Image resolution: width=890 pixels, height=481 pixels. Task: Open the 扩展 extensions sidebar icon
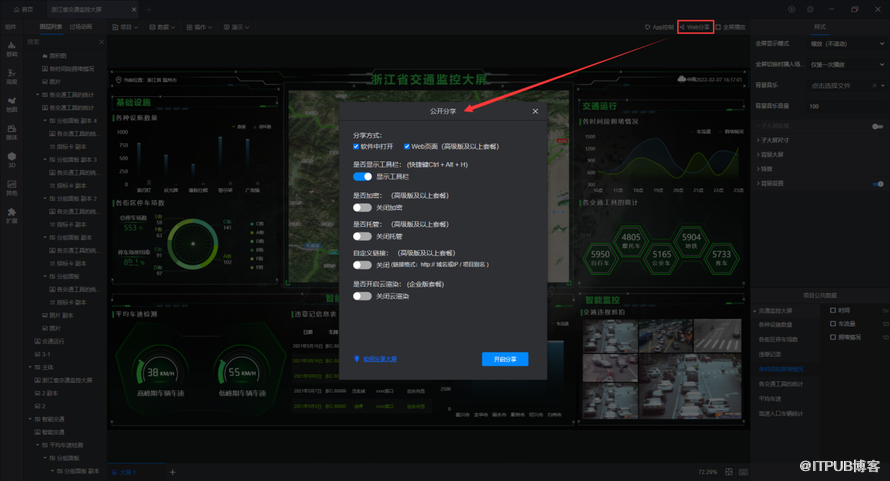[x=12, y=214]
